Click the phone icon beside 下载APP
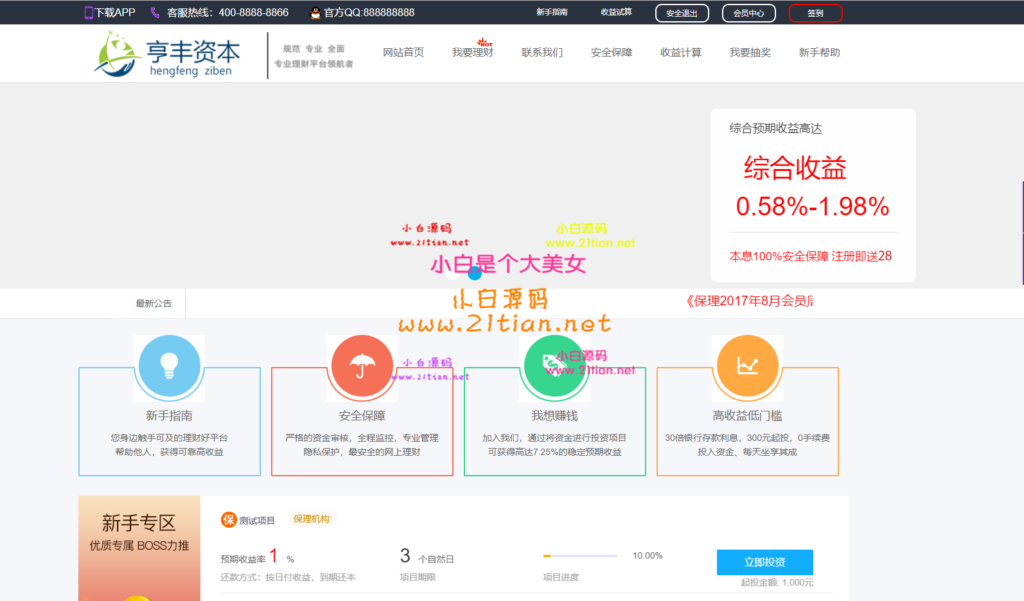Screen dimensions: 1024x601 tap(89, 13)
